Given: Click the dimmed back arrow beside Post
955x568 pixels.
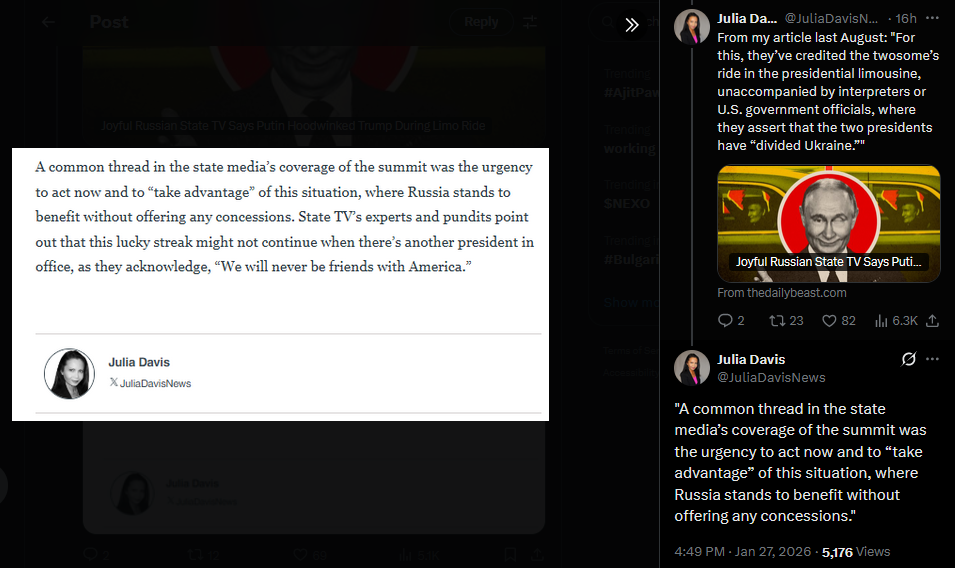Looking at the screenshot, I should pyautogui.click(x=48, y=23).
